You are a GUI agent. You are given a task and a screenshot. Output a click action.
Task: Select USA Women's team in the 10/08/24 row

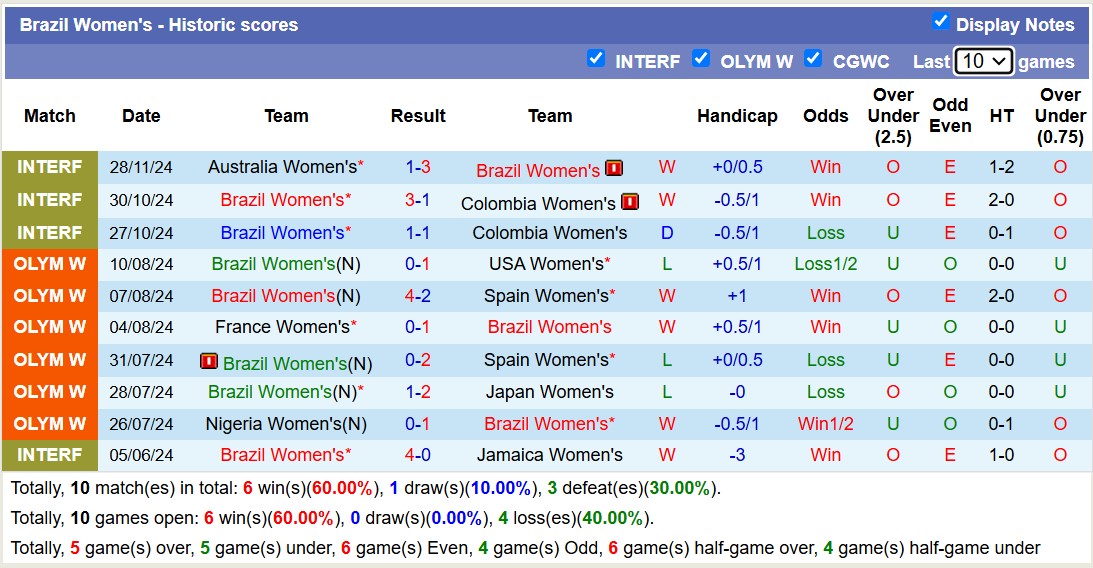coord(546,264)
